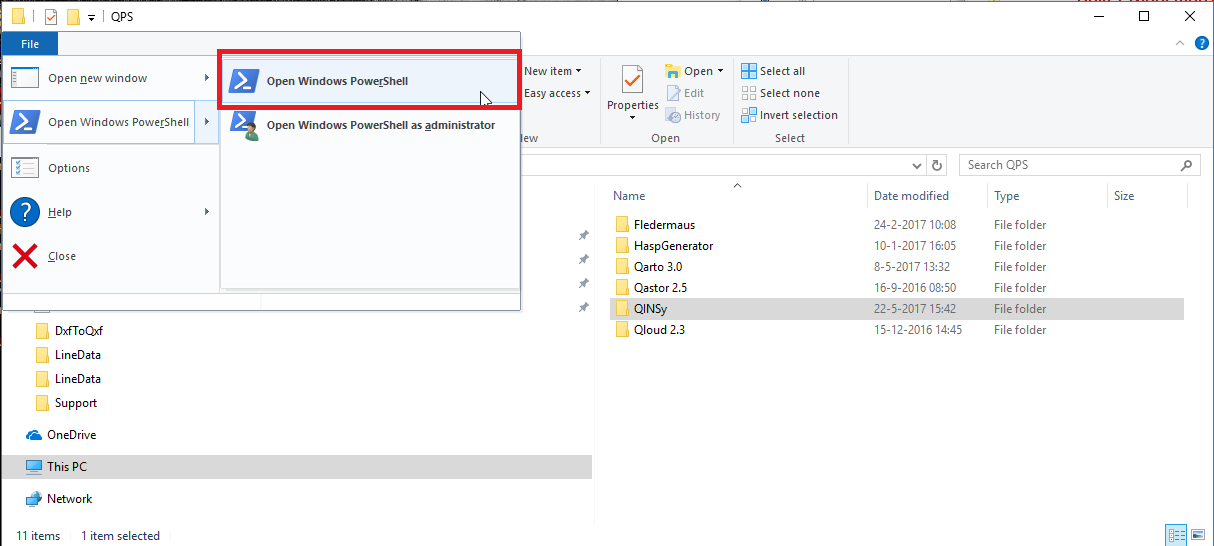
Task: Click the 1 item selected status text
Action: point(120,536)
